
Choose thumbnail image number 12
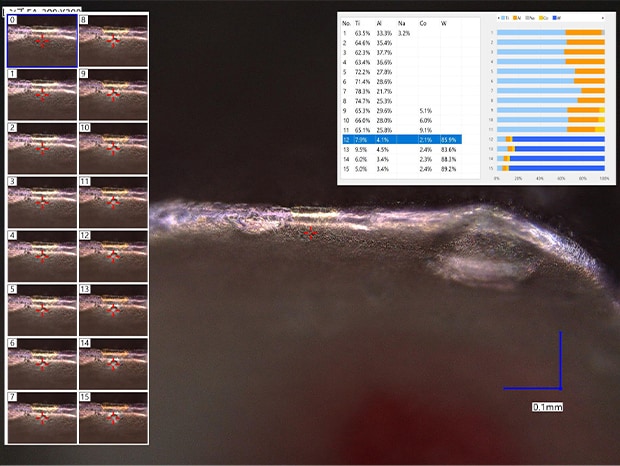[x=113, y=256]
